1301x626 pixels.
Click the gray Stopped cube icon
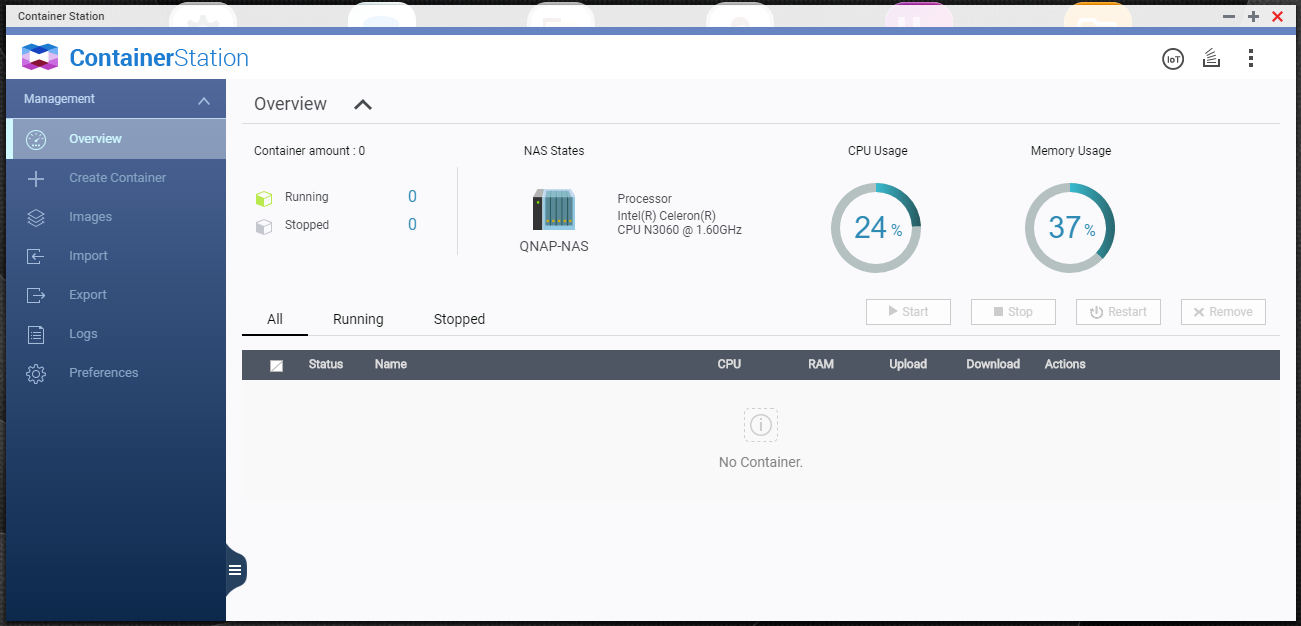(x=264, y=226)
